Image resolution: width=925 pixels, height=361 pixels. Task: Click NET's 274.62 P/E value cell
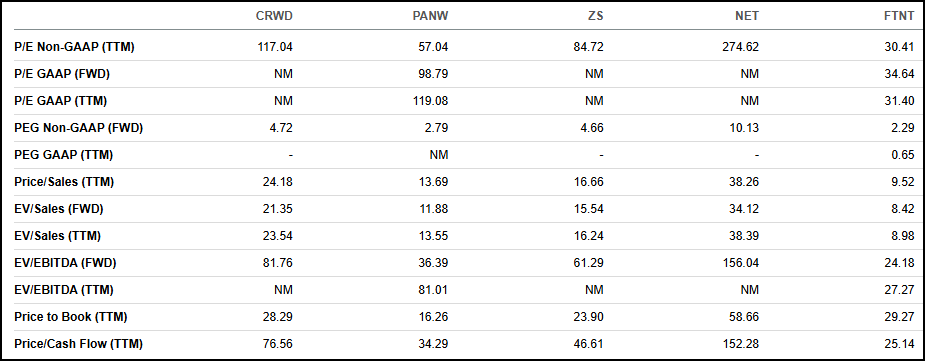tap(740, 47)
